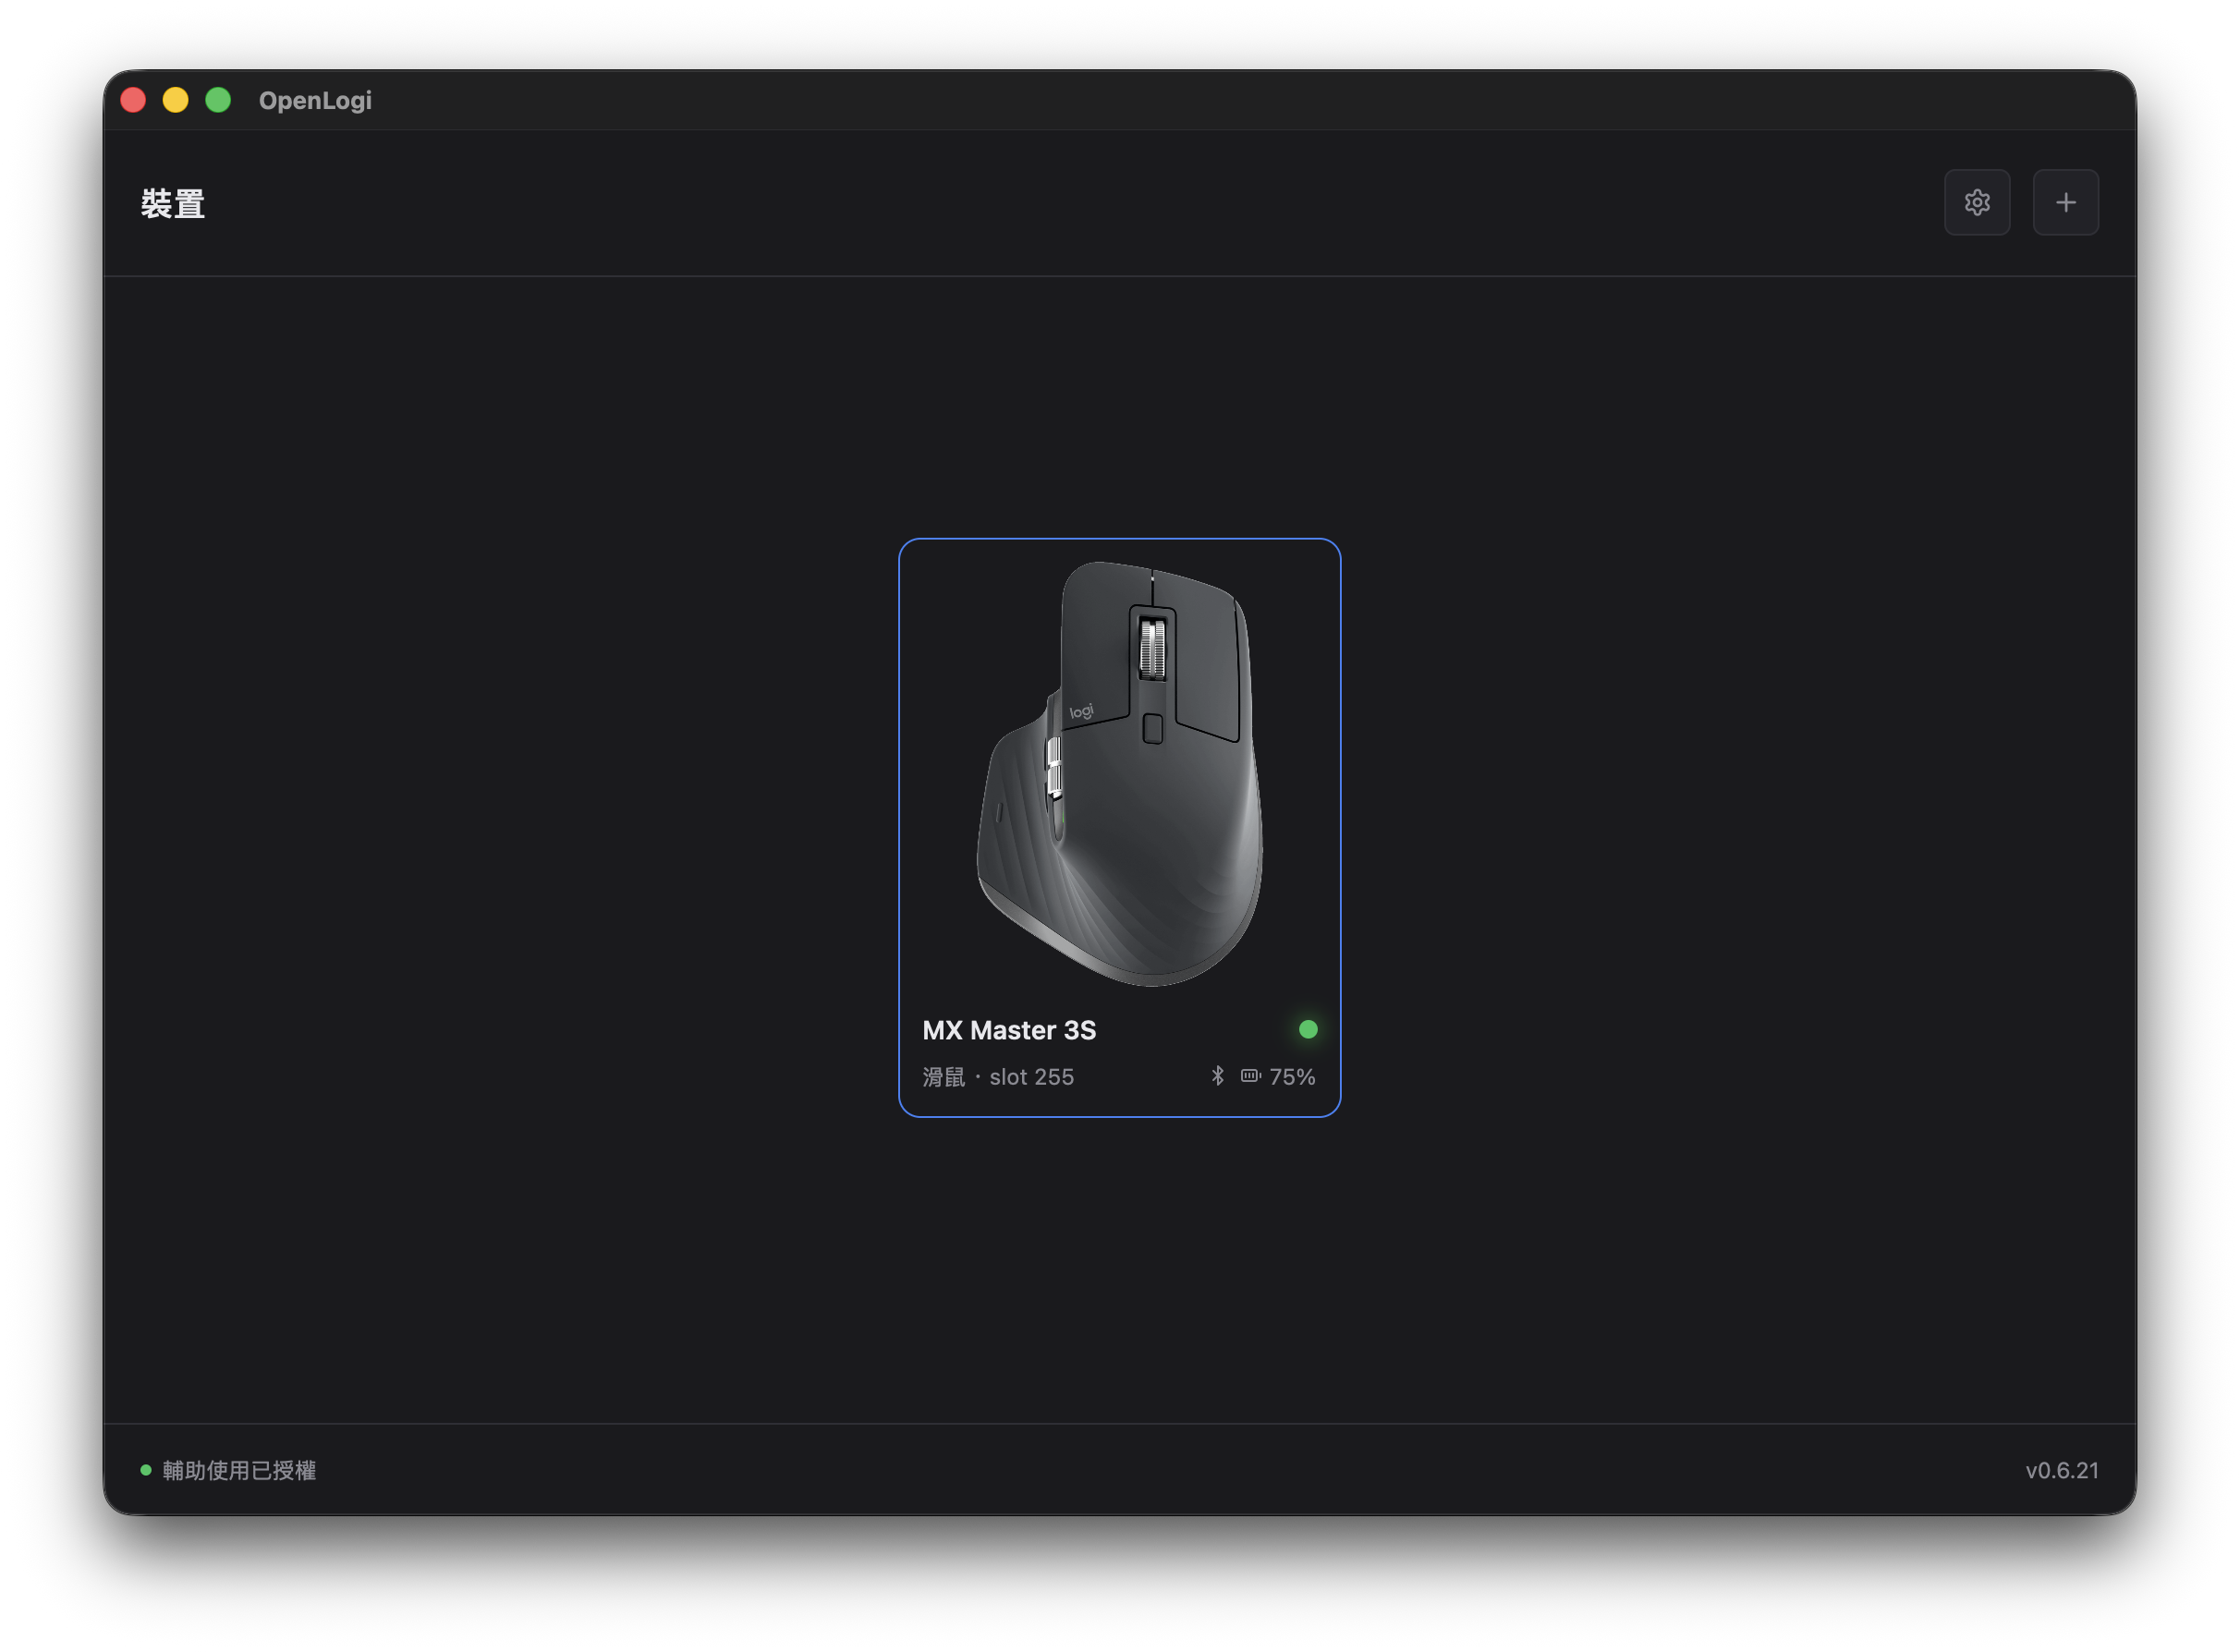Click the MX Master 3S device name
Screen dimensions: 2240x1652
(1009, 1030)
